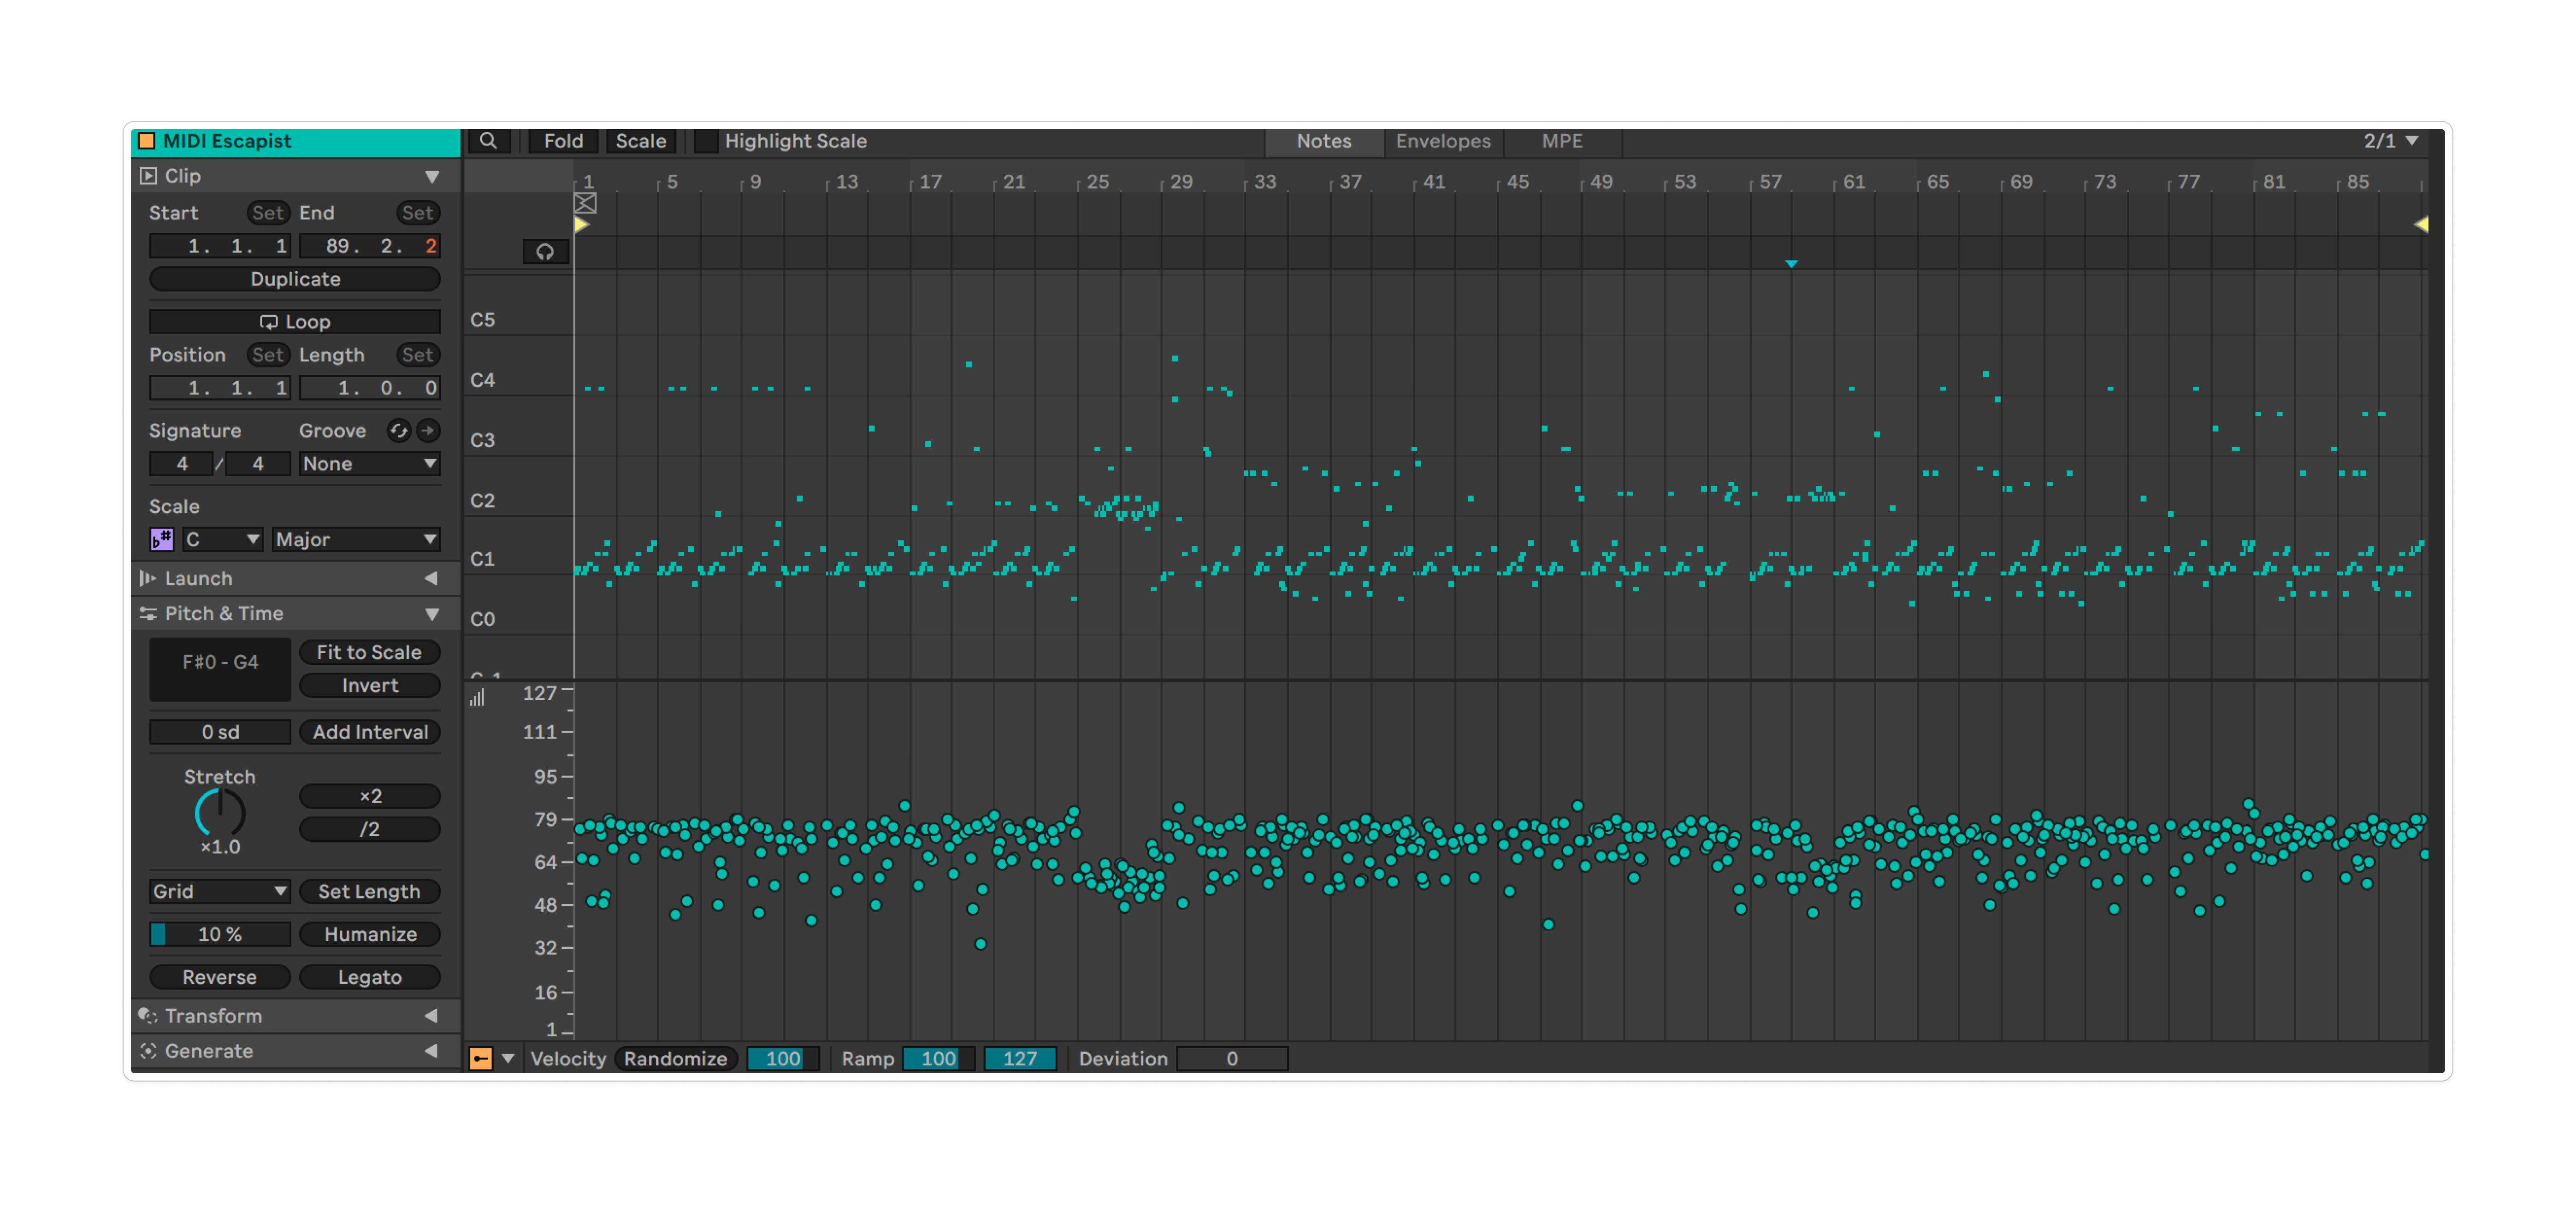Open the Major scale type dropdown
Screen dimensions: 2576x1206
tap(356, 540)
